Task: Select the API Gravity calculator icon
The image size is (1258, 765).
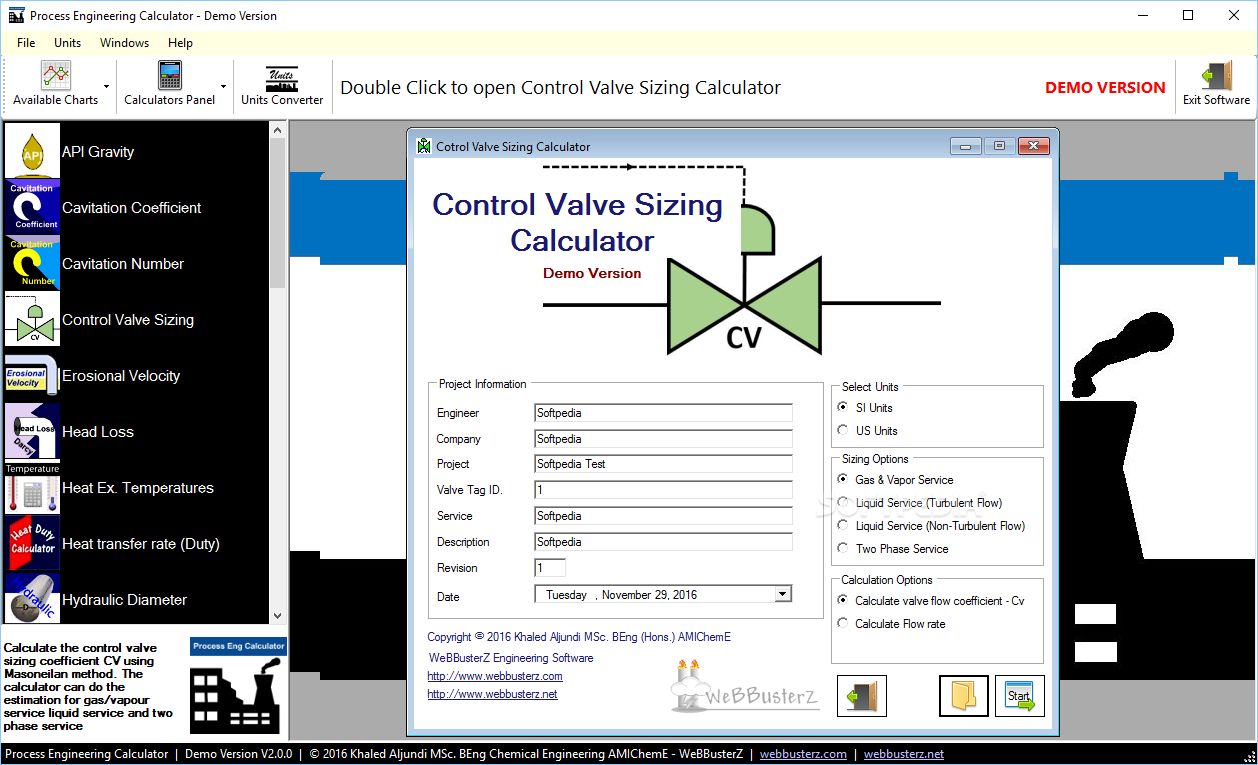Action: click(33, 151)
